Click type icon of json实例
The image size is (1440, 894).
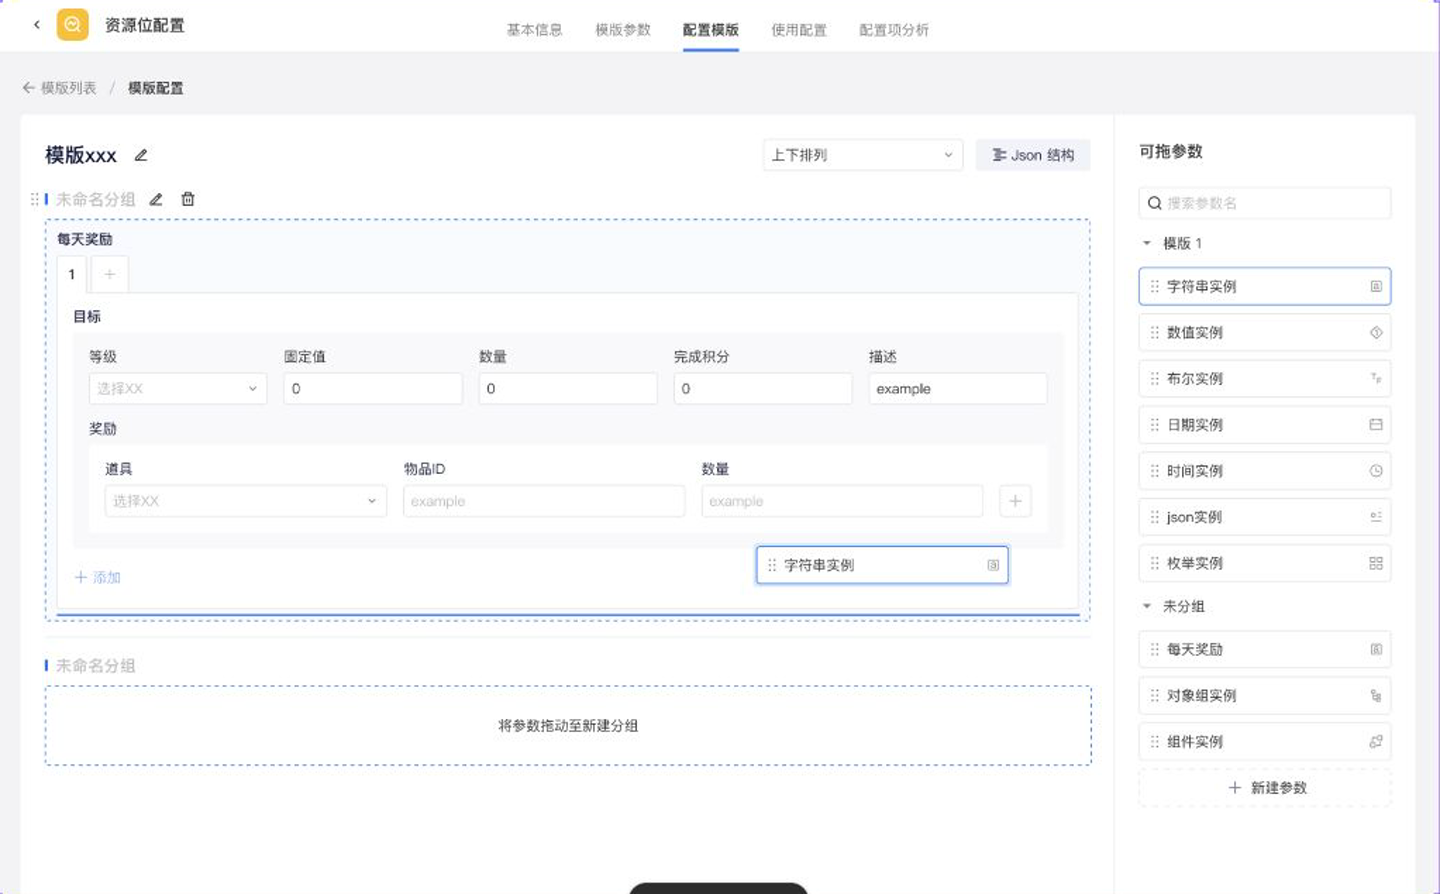point(1376,517)
